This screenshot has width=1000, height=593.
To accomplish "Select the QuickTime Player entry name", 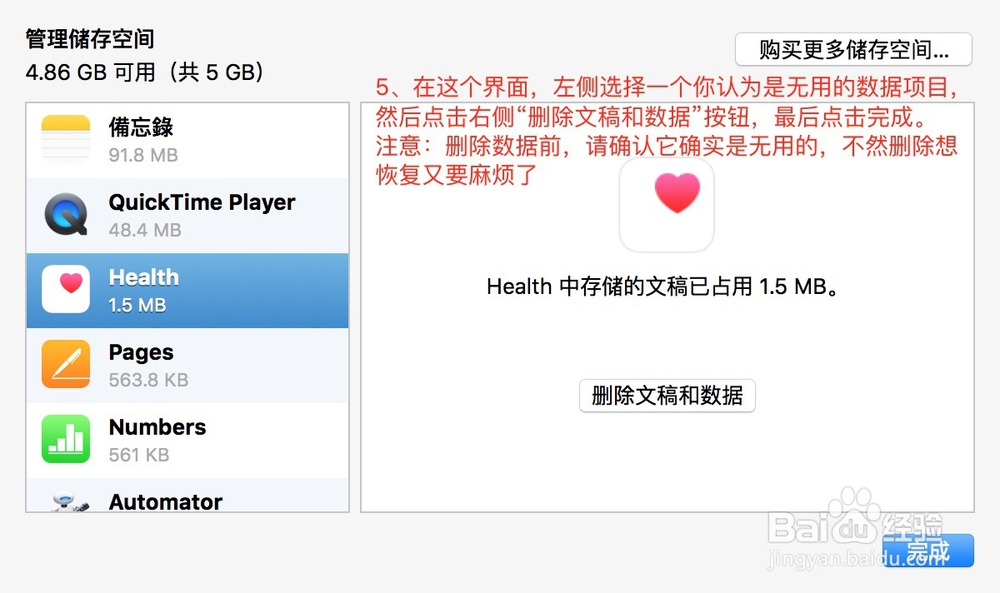I will (x=202, y=202).
